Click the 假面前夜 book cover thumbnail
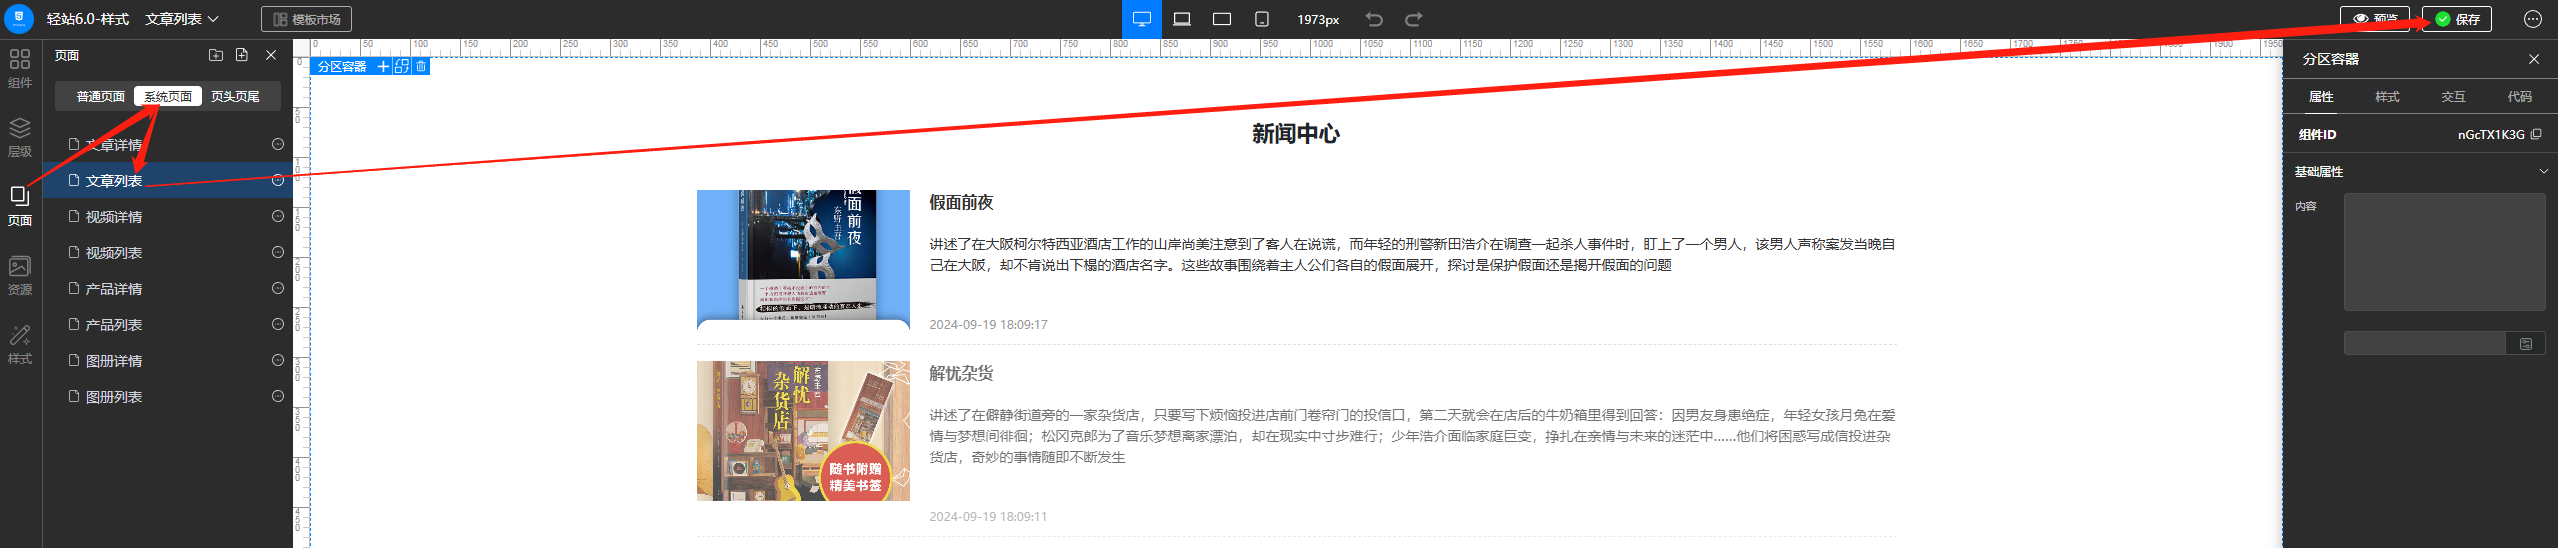This screenshot has width=2558, height=548. [x=803, y=260]
